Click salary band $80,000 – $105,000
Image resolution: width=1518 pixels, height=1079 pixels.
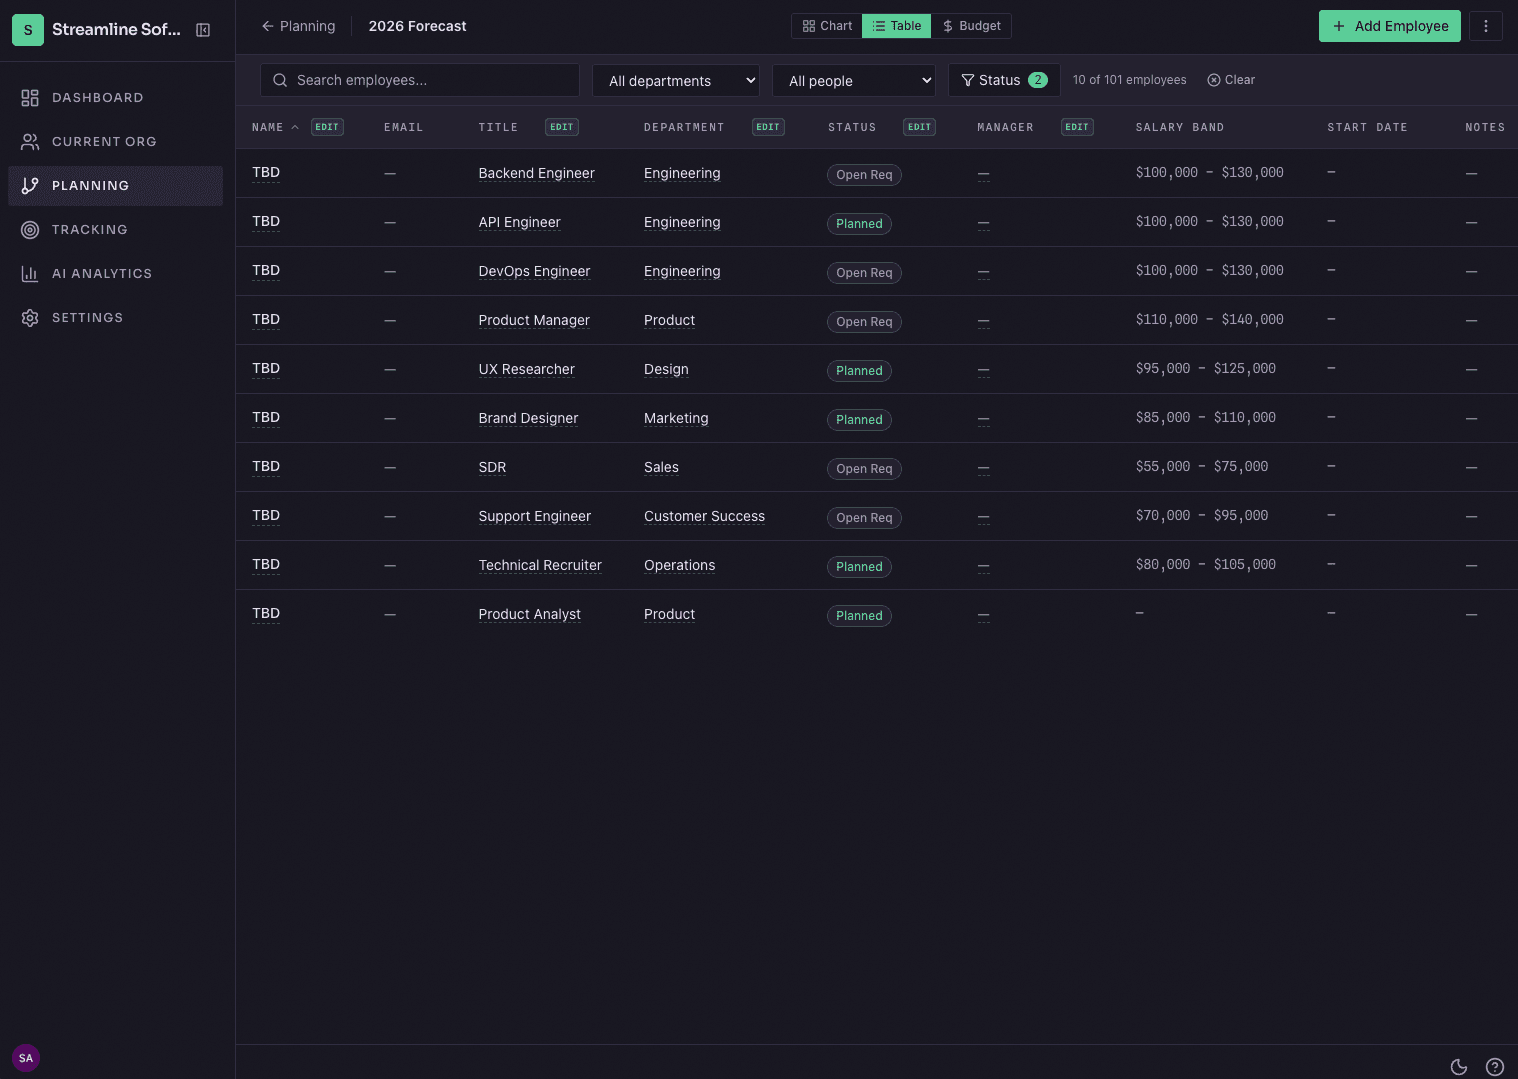click(x=1206, y=565)
